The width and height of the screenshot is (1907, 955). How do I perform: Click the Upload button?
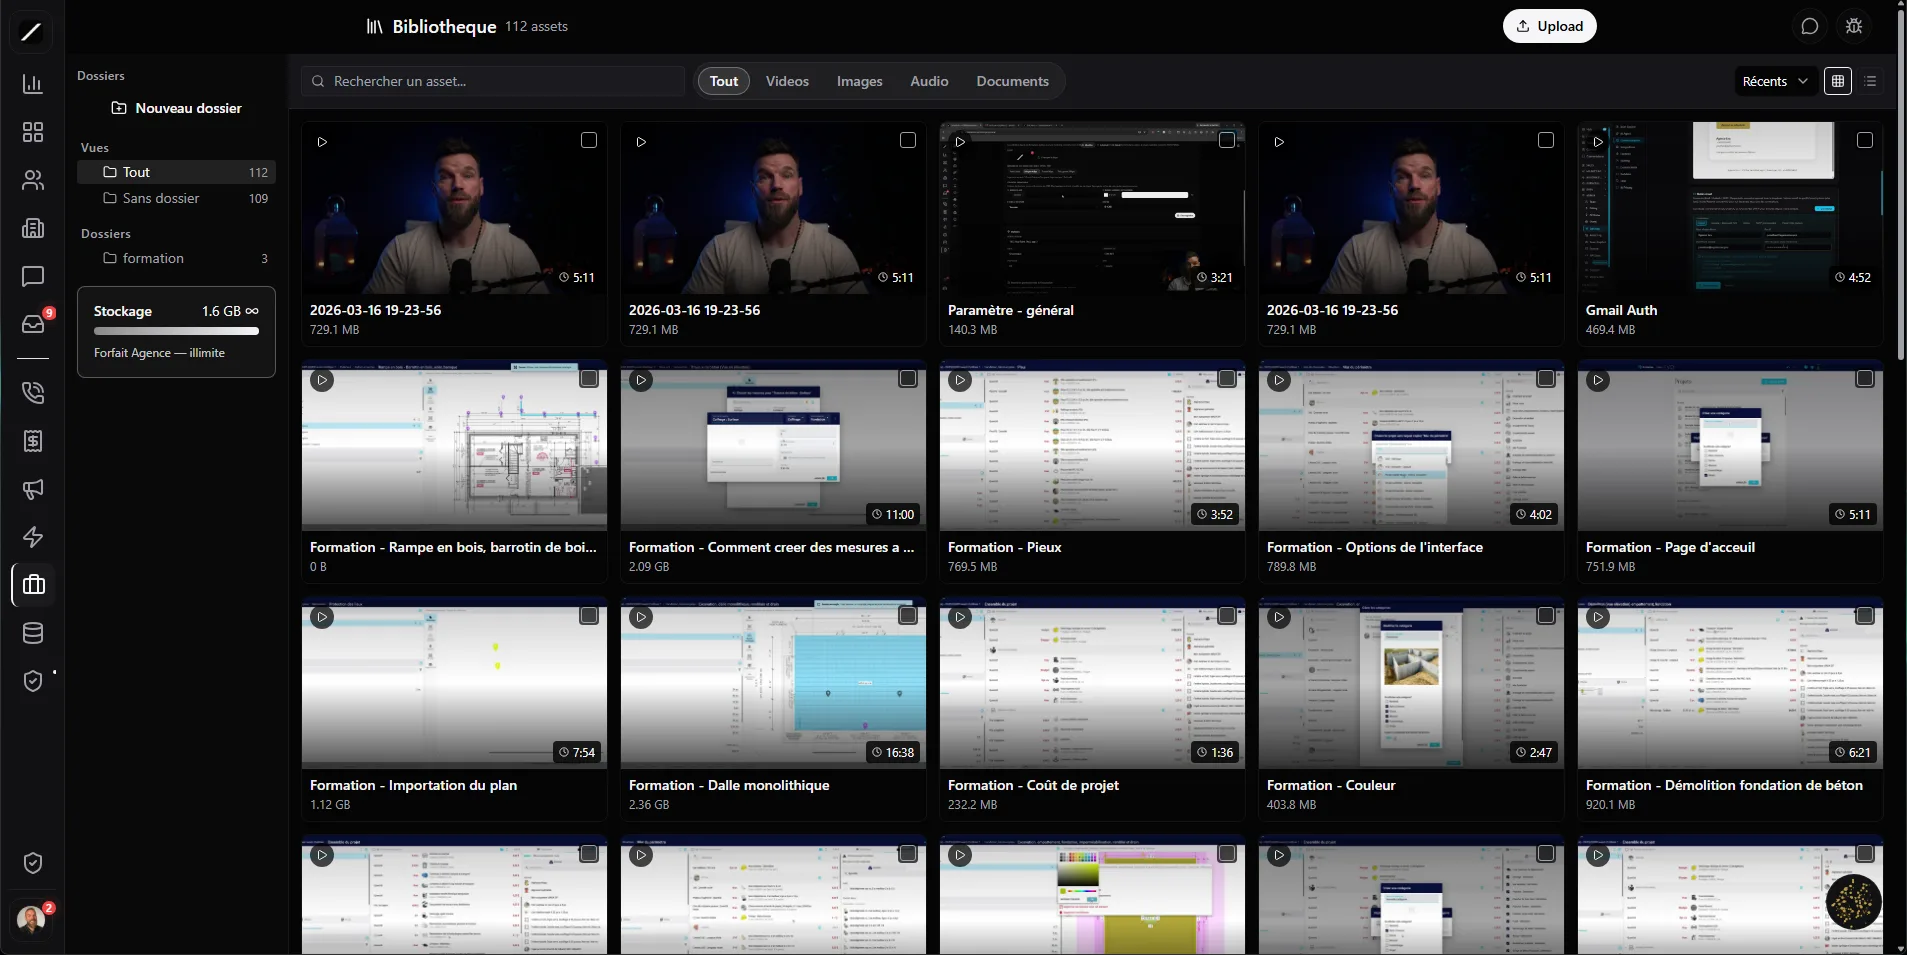[x=1549, y=26]
